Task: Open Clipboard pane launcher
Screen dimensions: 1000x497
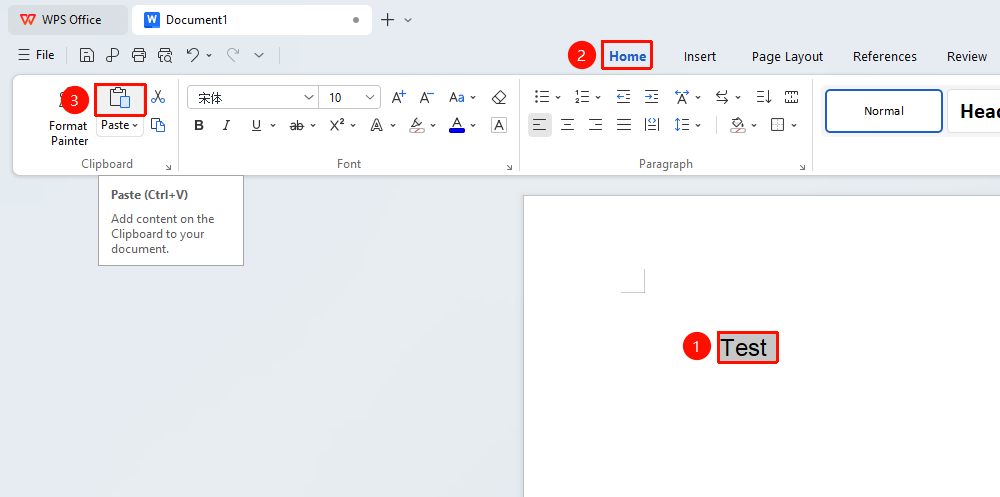Action: [x=168, y=167]
